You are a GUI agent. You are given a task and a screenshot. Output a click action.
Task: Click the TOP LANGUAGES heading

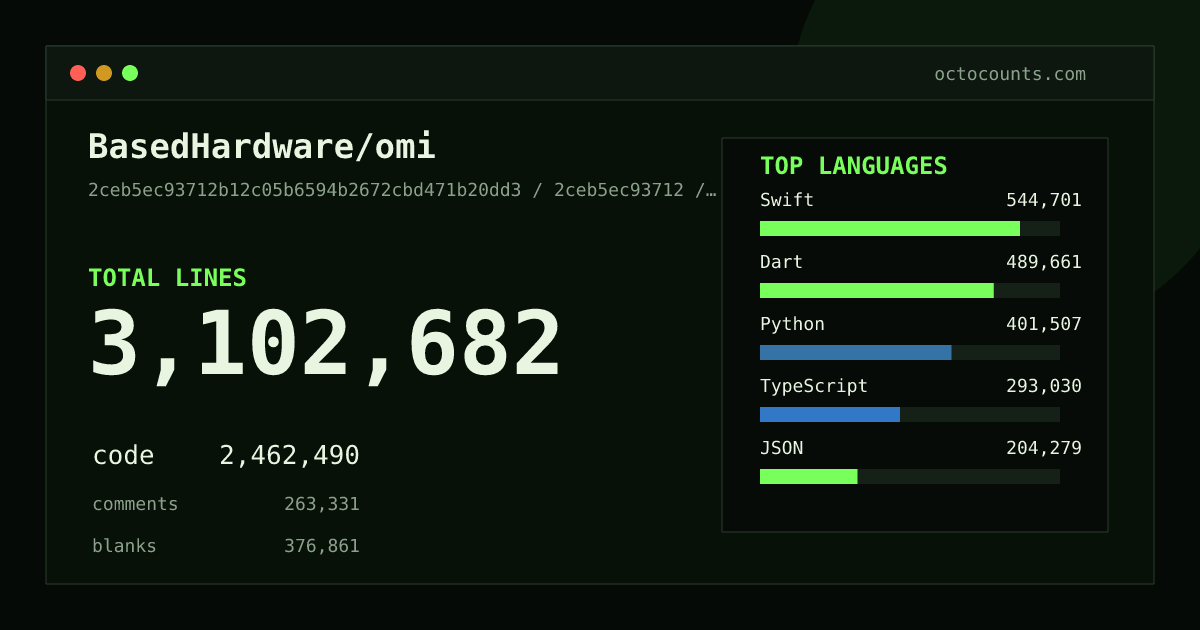coord(853,166)
